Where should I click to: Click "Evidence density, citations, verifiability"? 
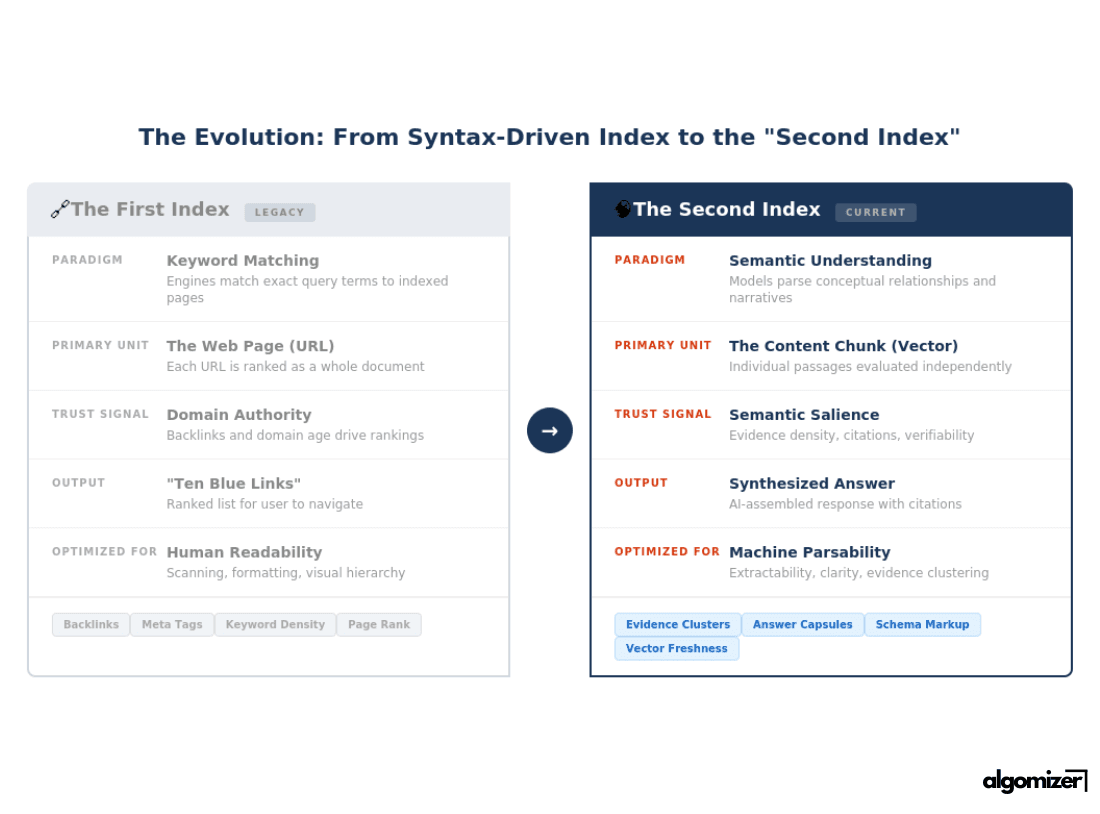[x=852, y=435]
